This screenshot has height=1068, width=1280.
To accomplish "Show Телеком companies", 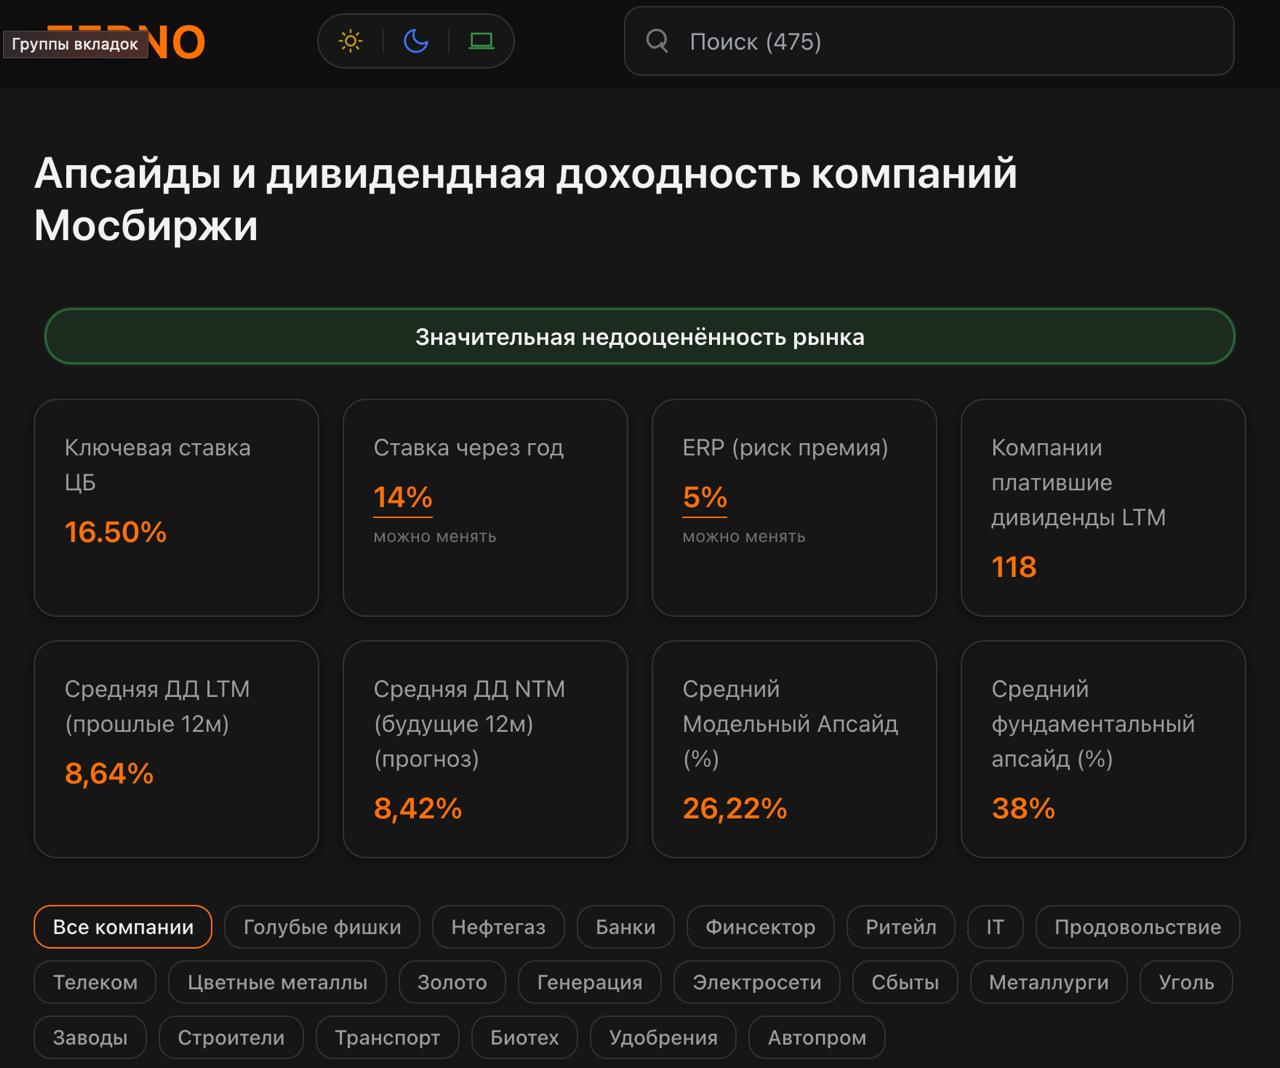I will click(x=95, y=982).
